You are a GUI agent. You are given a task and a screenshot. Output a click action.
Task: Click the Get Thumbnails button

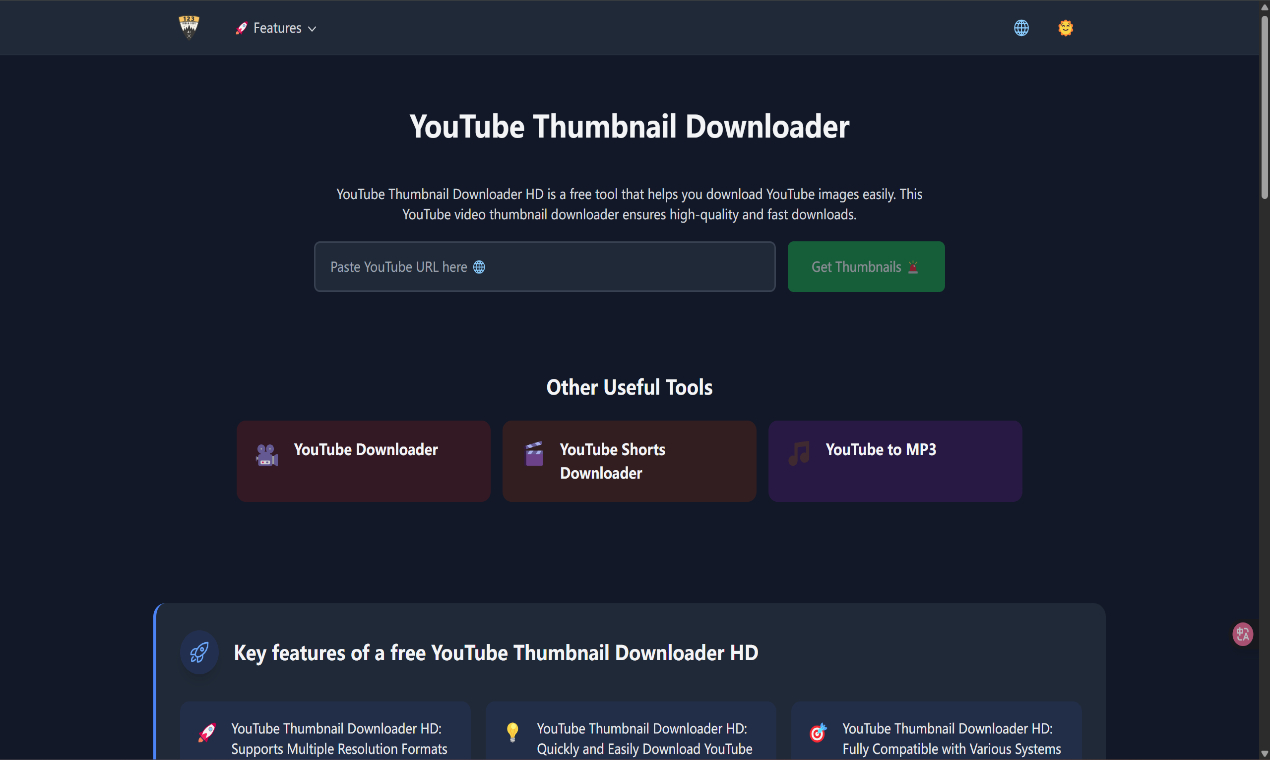pyautogui.click(x=866, y=267)
